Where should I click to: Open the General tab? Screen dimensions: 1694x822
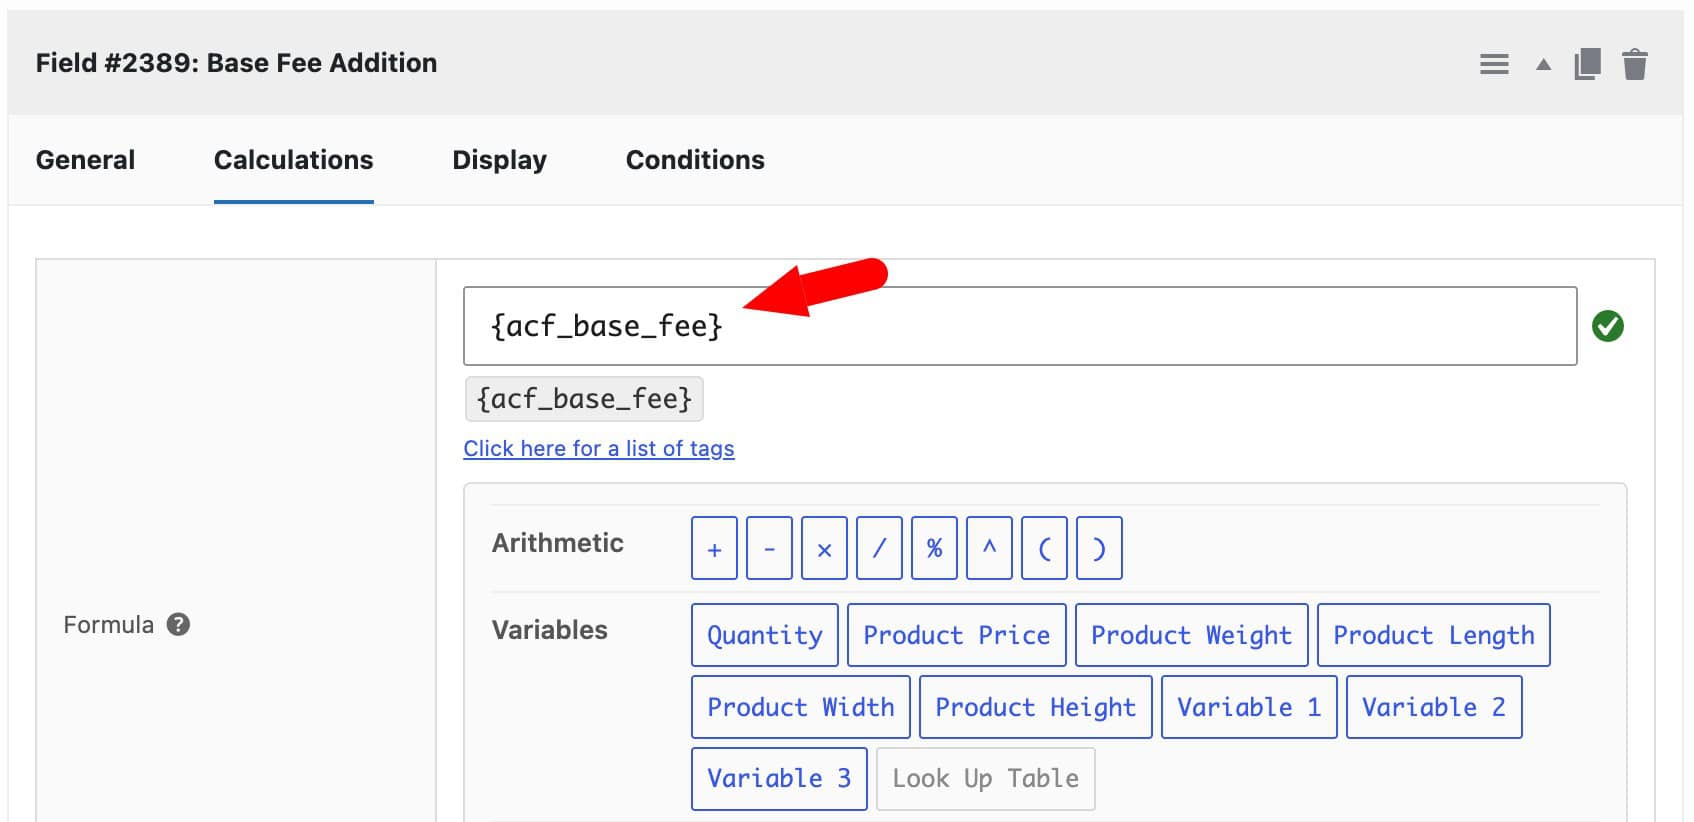(x=85, y=160)
